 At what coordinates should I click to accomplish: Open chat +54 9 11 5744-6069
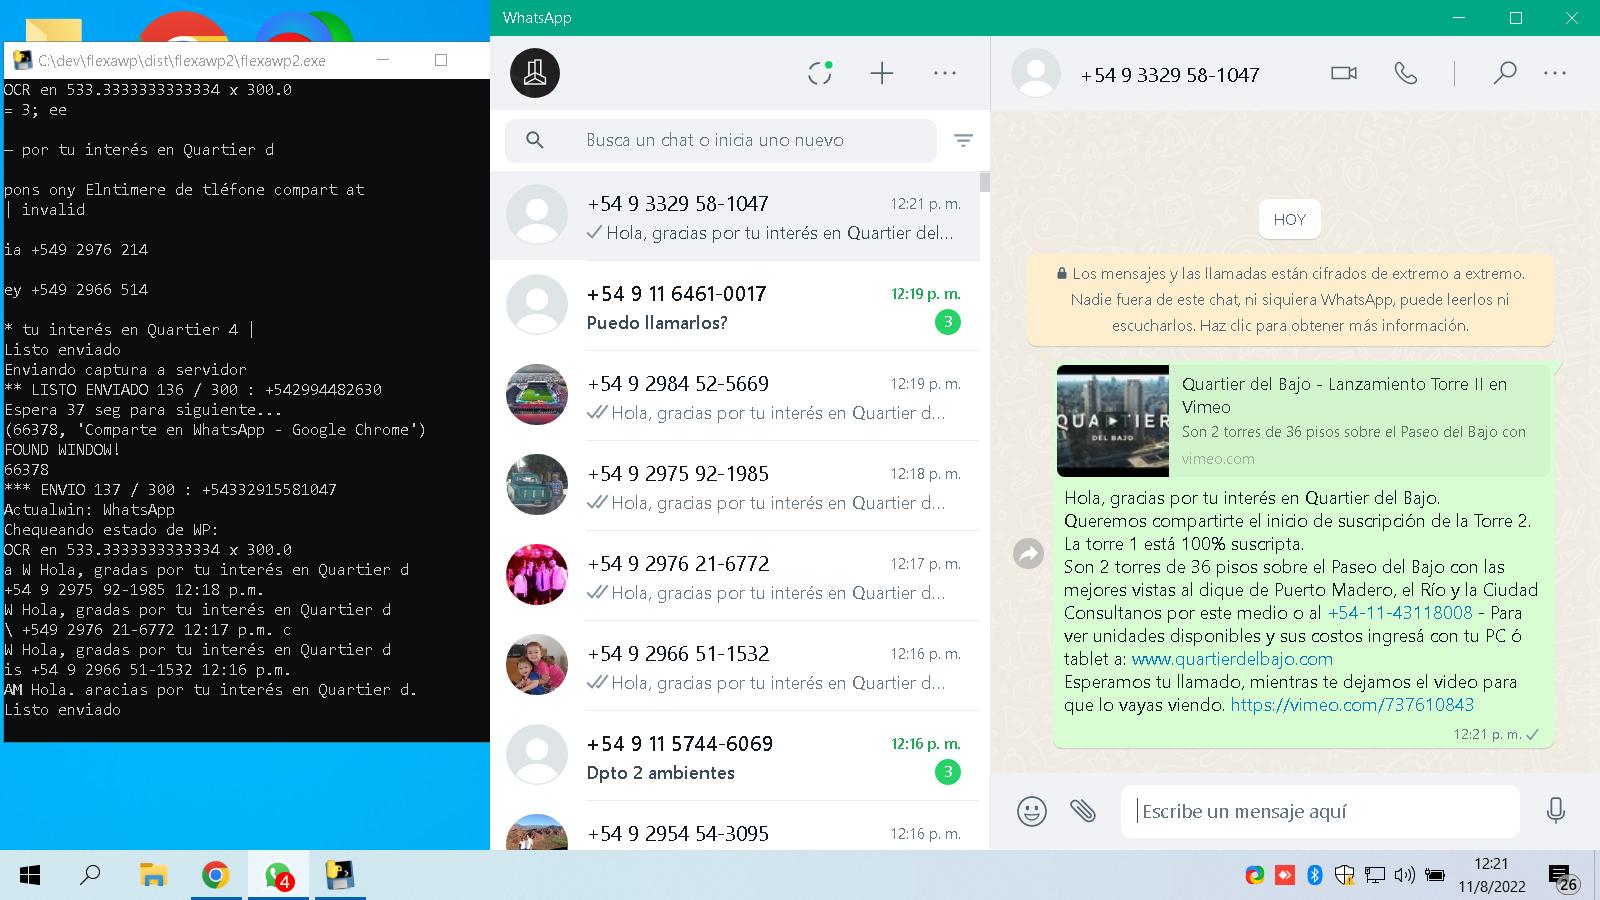tap(735, 756)
